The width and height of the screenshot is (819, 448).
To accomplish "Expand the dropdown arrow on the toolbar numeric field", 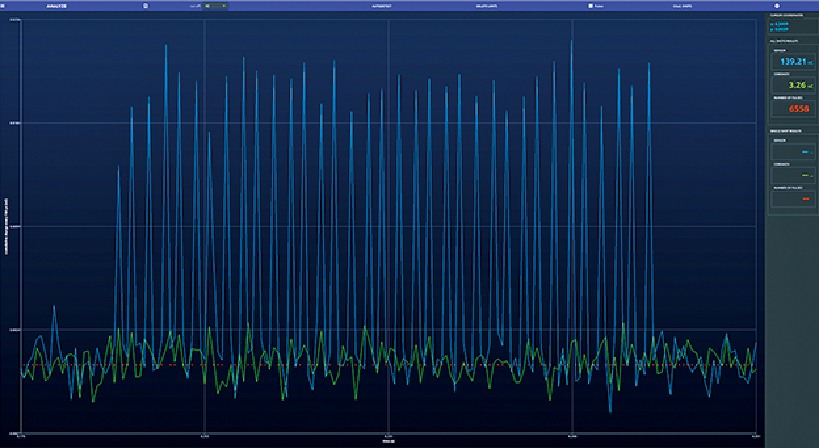I will point(223,5).
